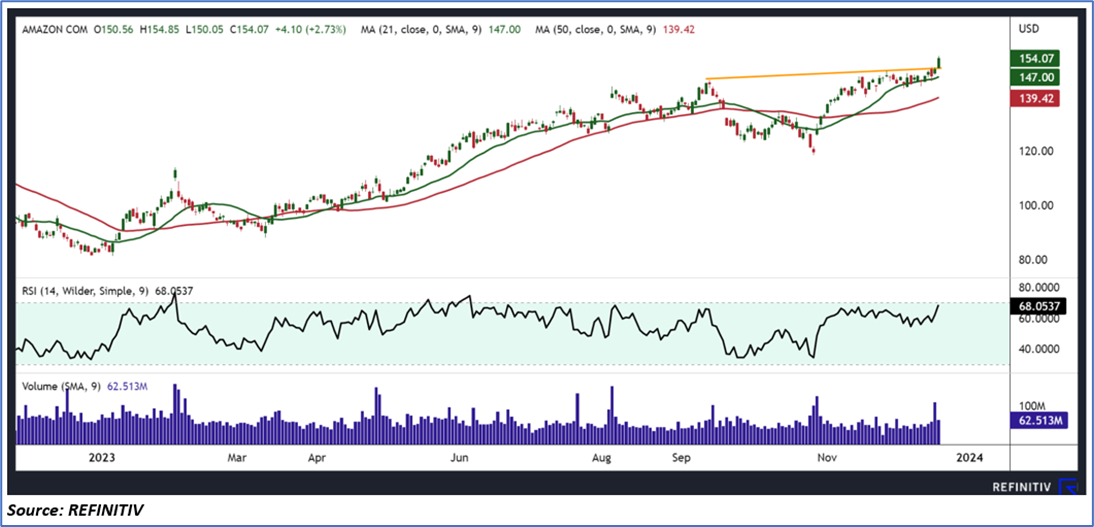Click the 80.0000 RSI axis label
The width and height of the screenshot is (1094, 527).
1040,287
